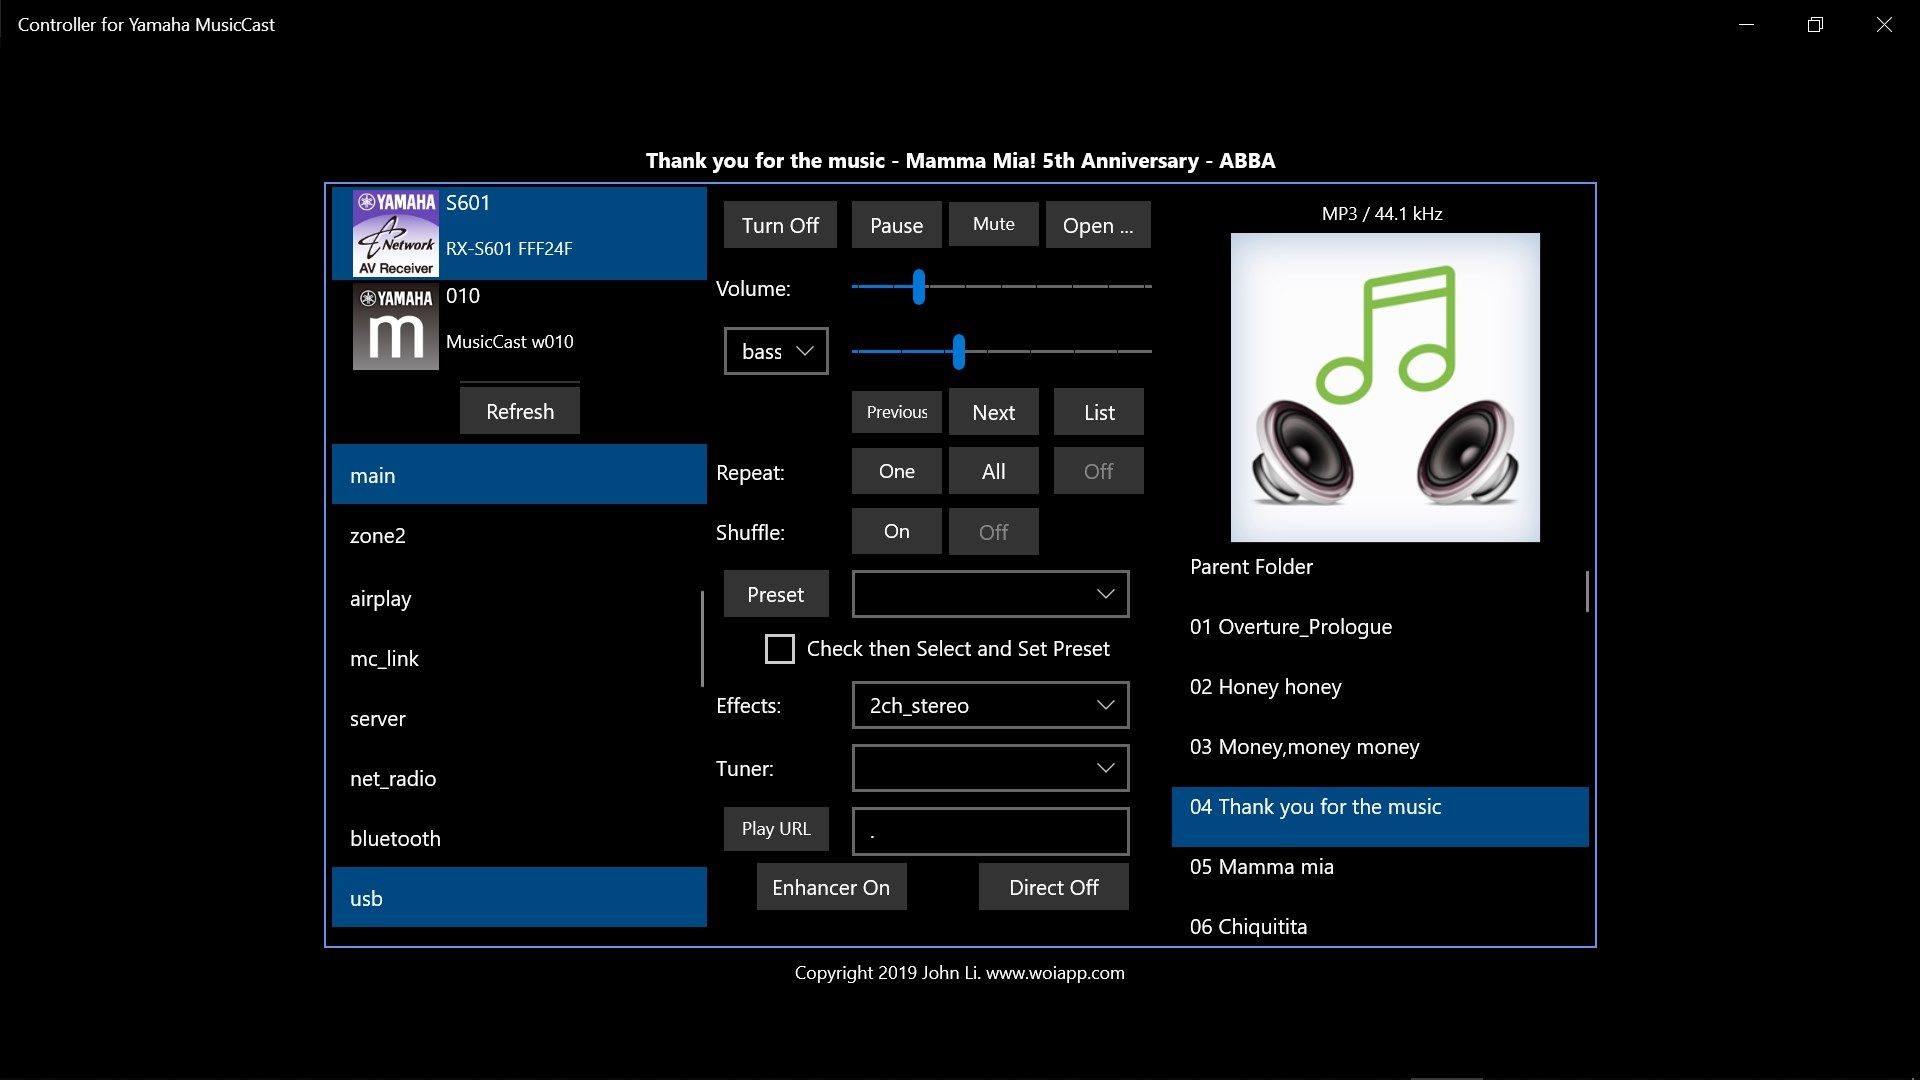Check the Select and Set Preset checkbox

click(778, 649)
